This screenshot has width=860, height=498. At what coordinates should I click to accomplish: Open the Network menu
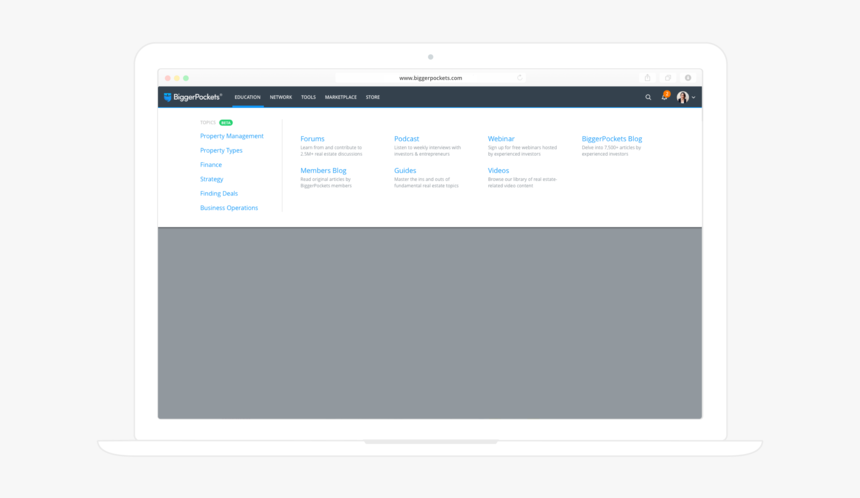pos(281,97)
